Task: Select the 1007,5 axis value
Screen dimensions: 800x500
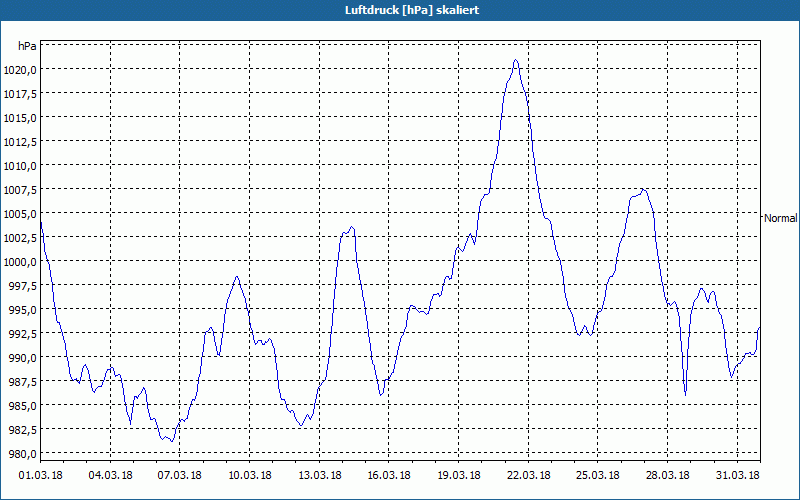Action: 20,190
